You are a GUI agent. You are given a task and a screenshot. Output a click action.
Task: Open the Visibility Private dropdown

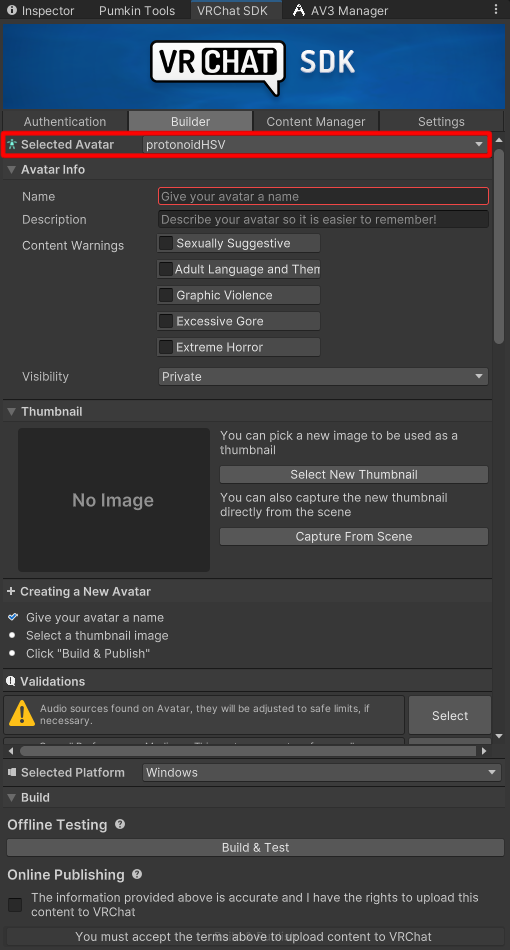pos(323,376)
